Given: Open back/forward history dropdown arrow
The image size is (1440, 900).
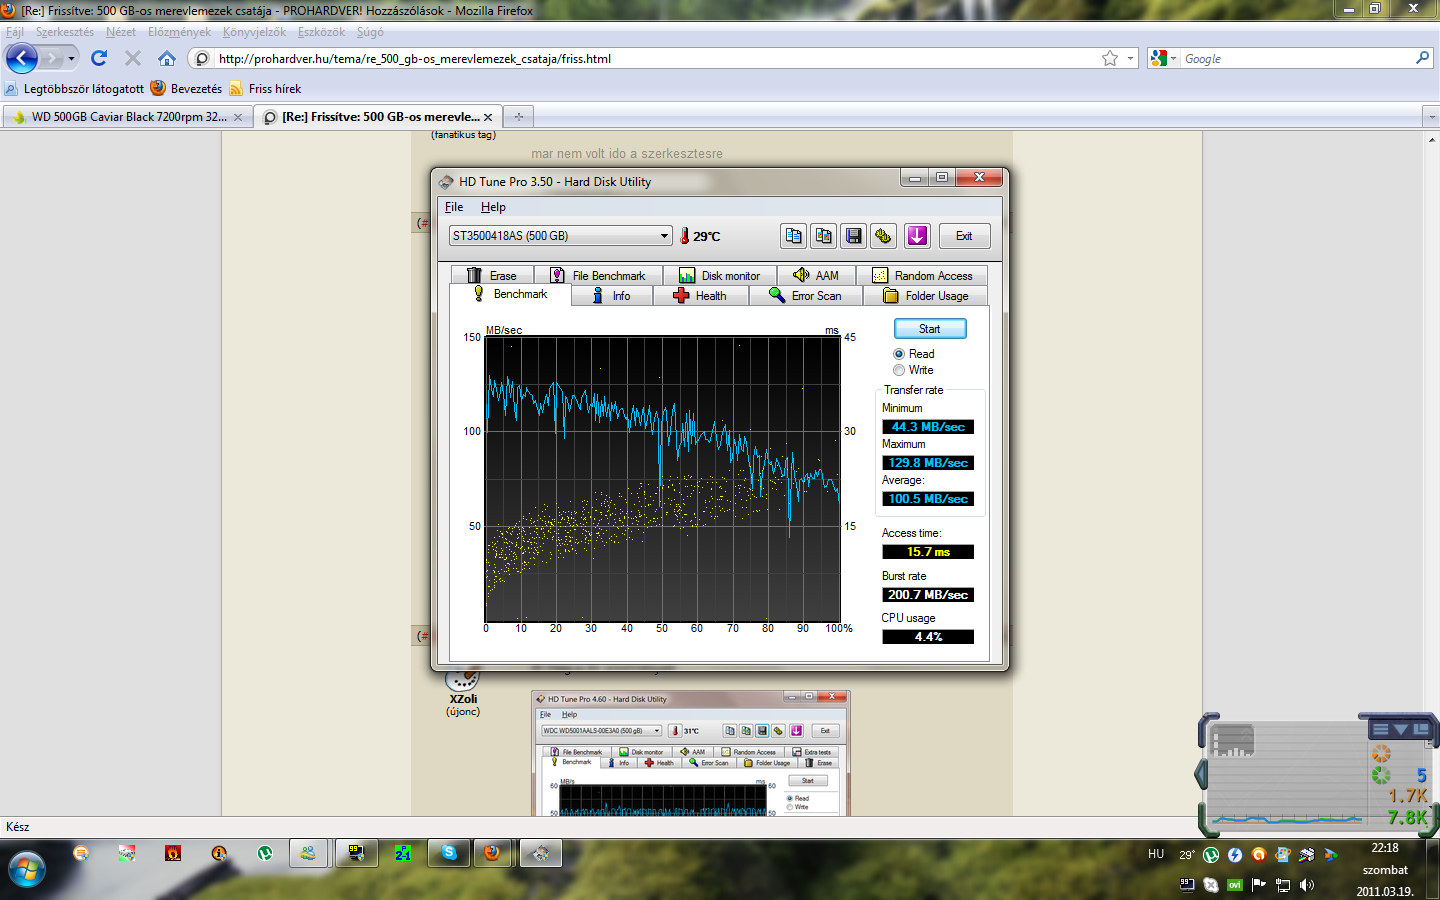Looking at the screenshot, I should (71, 59).
